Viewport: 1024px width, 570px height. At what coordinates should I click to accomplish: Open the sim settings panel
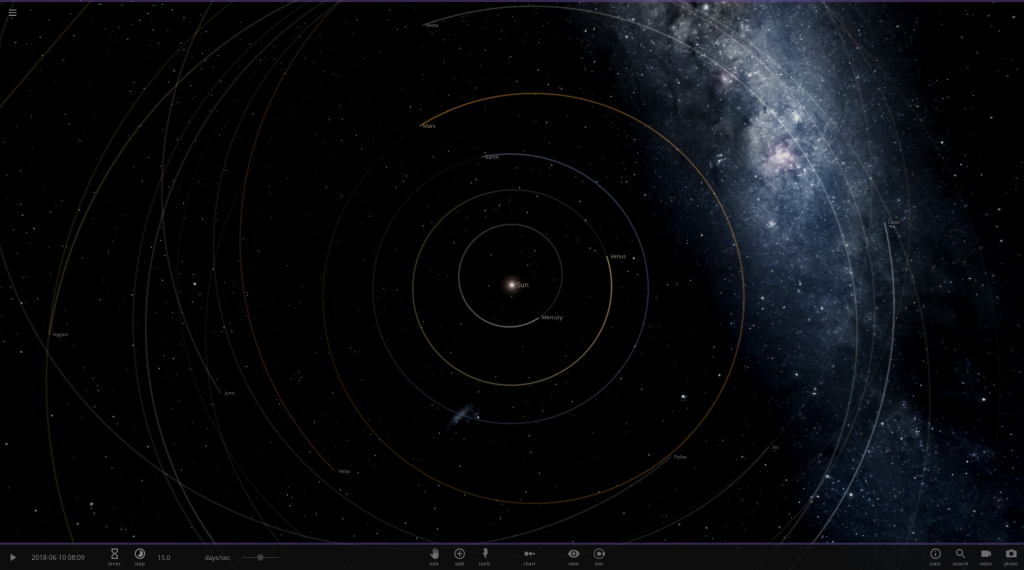(x=599, y=556)
